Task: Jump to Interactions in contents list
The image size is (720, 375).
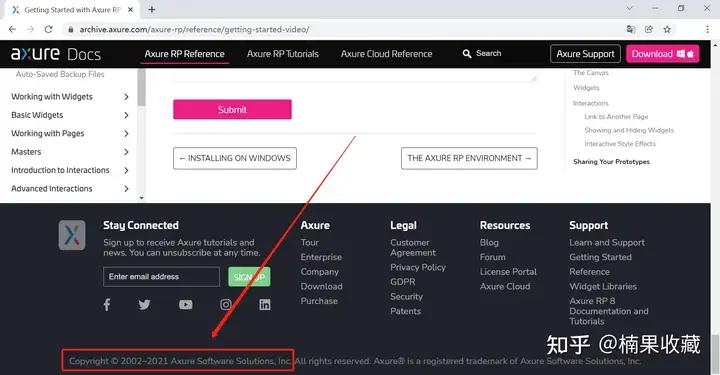Action: [x=591, y=103]
